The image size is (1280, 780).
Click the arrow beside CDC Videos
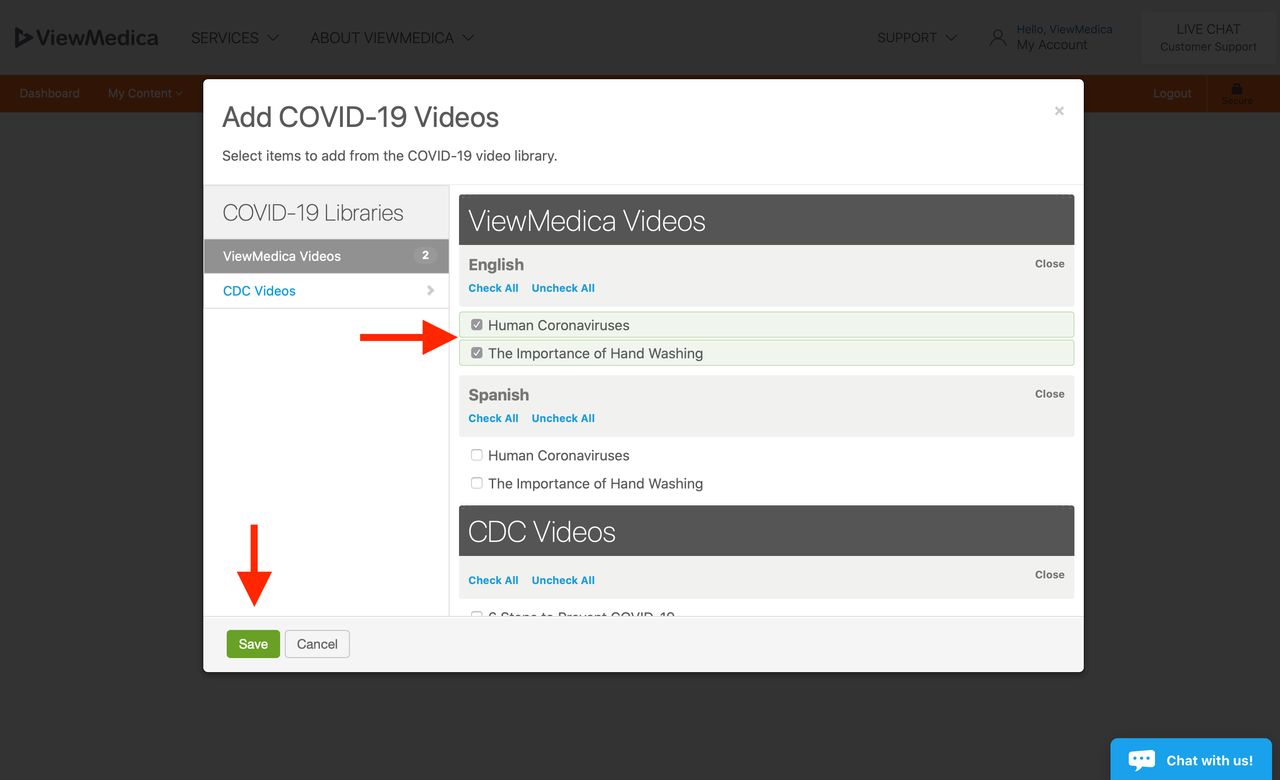430,291
